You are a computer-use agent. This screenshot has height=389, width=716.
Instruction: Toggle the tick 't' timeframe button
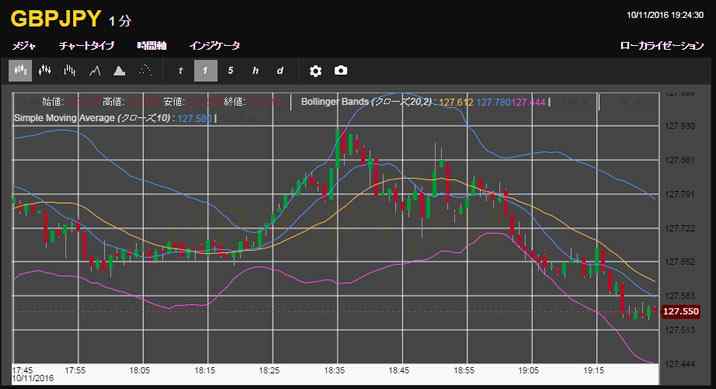(181, 71)
